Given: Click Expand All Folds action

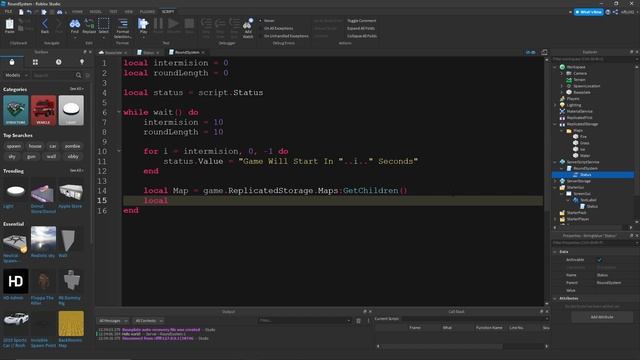Looking at the screenshot, I should [x=361, y=28].
